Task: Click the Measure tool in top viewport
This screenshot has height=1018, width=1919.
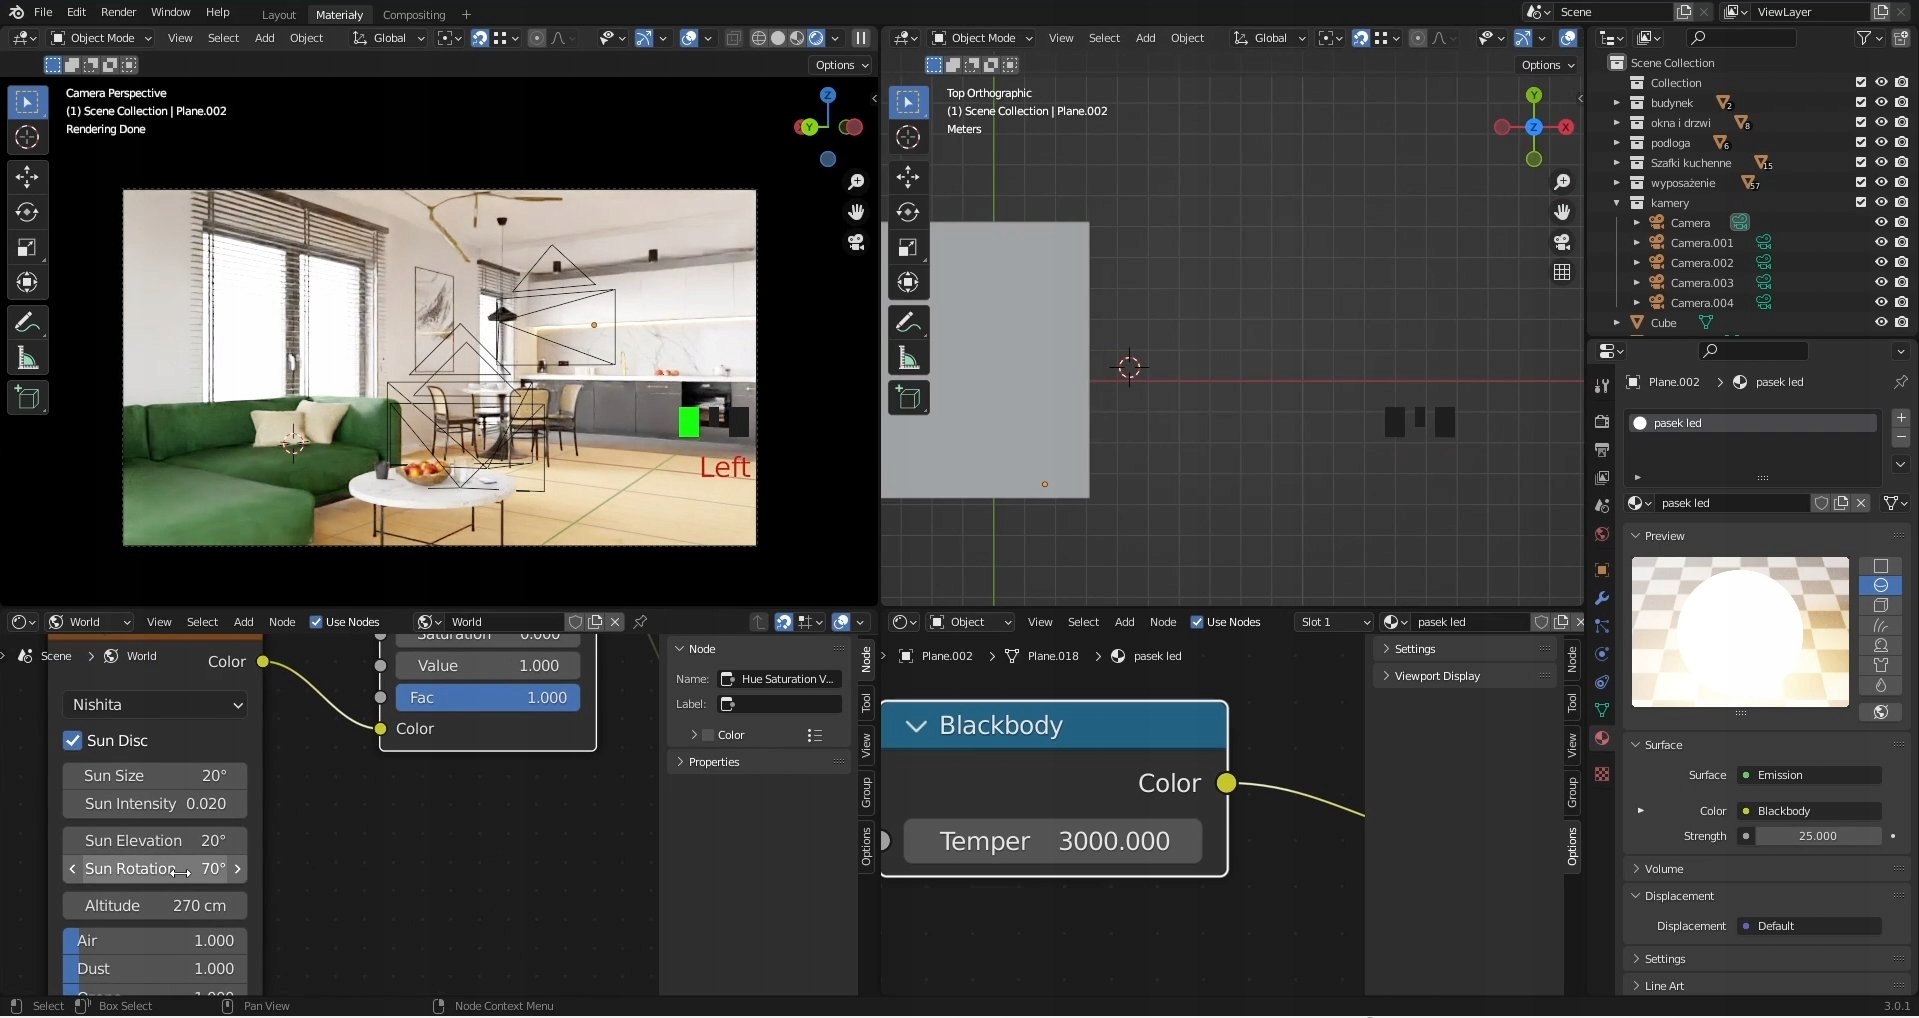Action: [x=908, y=358]
